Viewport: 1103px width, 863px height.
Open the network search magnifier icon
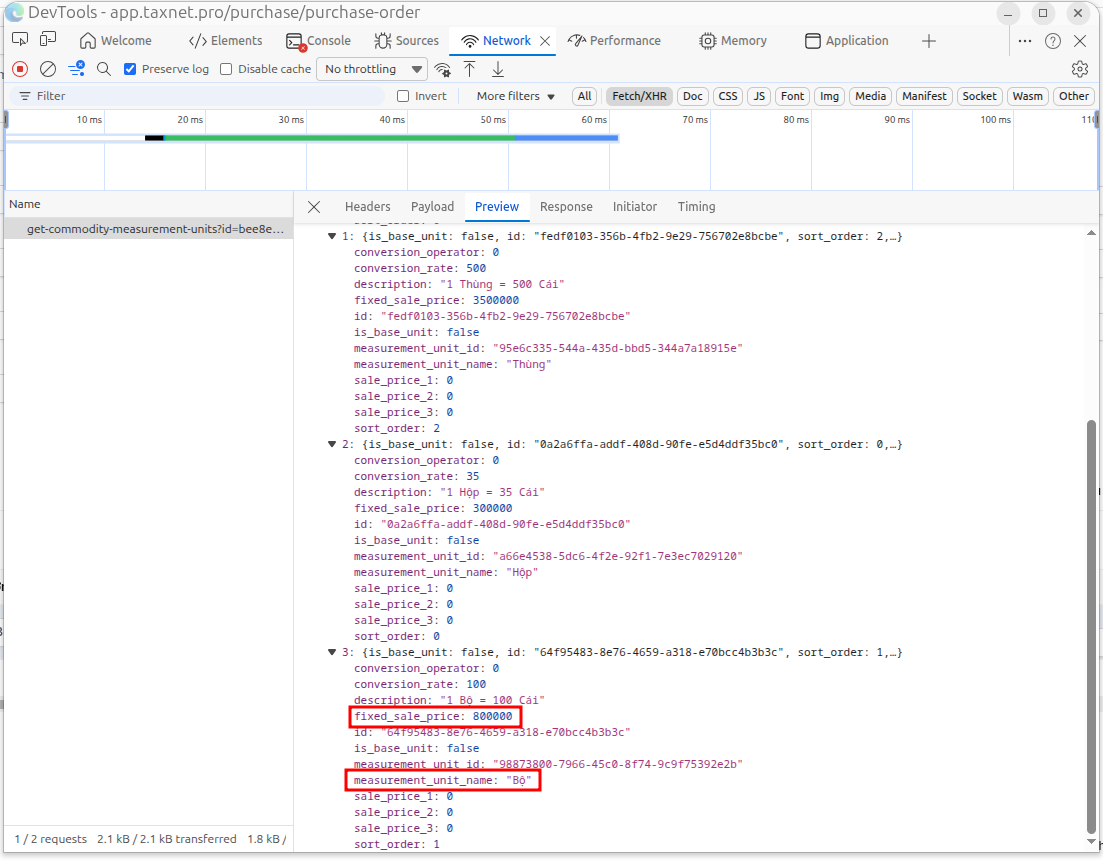point(103,69)
